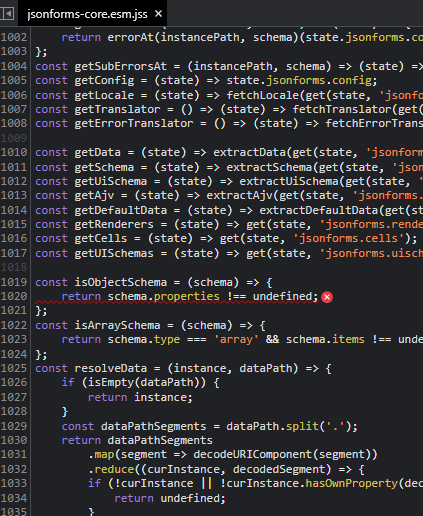Click the extractSchema function call
Screen dimensions: 423x516
(269, 167)
